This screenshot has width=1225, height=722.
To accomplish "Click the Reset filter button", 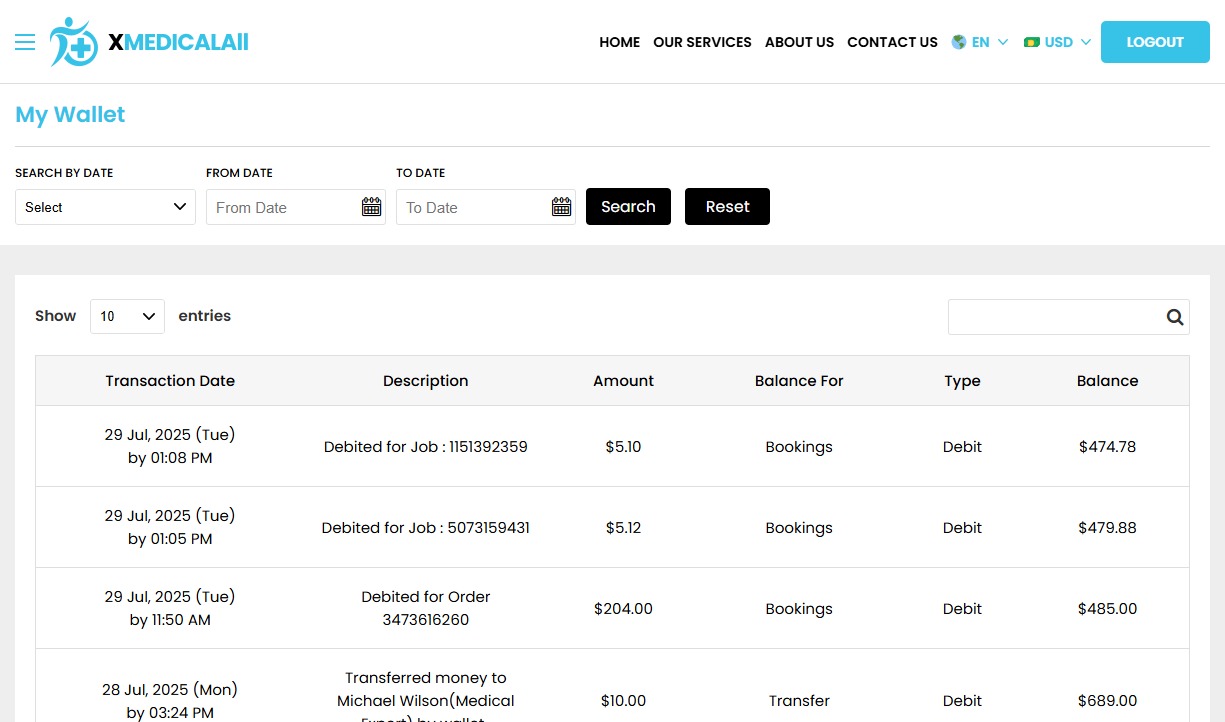I will click(727, 207).
